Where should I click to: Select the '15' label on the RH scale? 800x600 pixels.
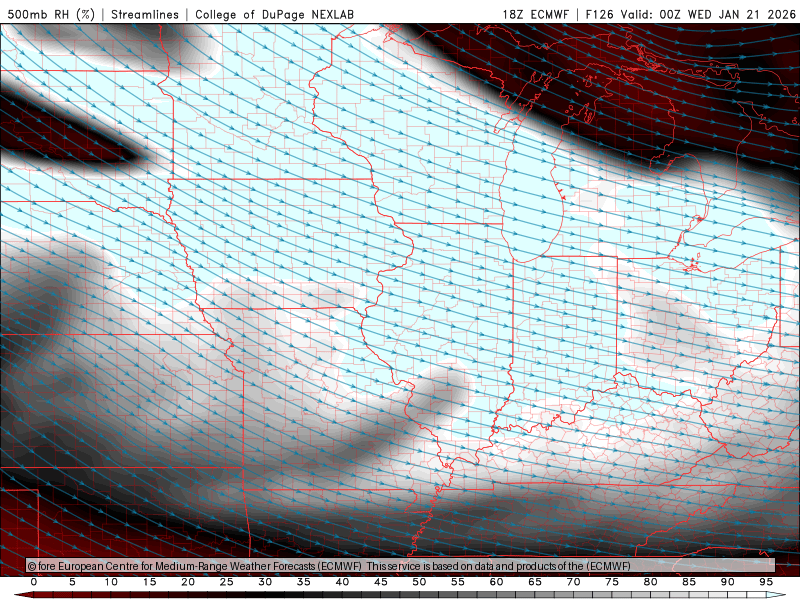[x=149, y=582]
